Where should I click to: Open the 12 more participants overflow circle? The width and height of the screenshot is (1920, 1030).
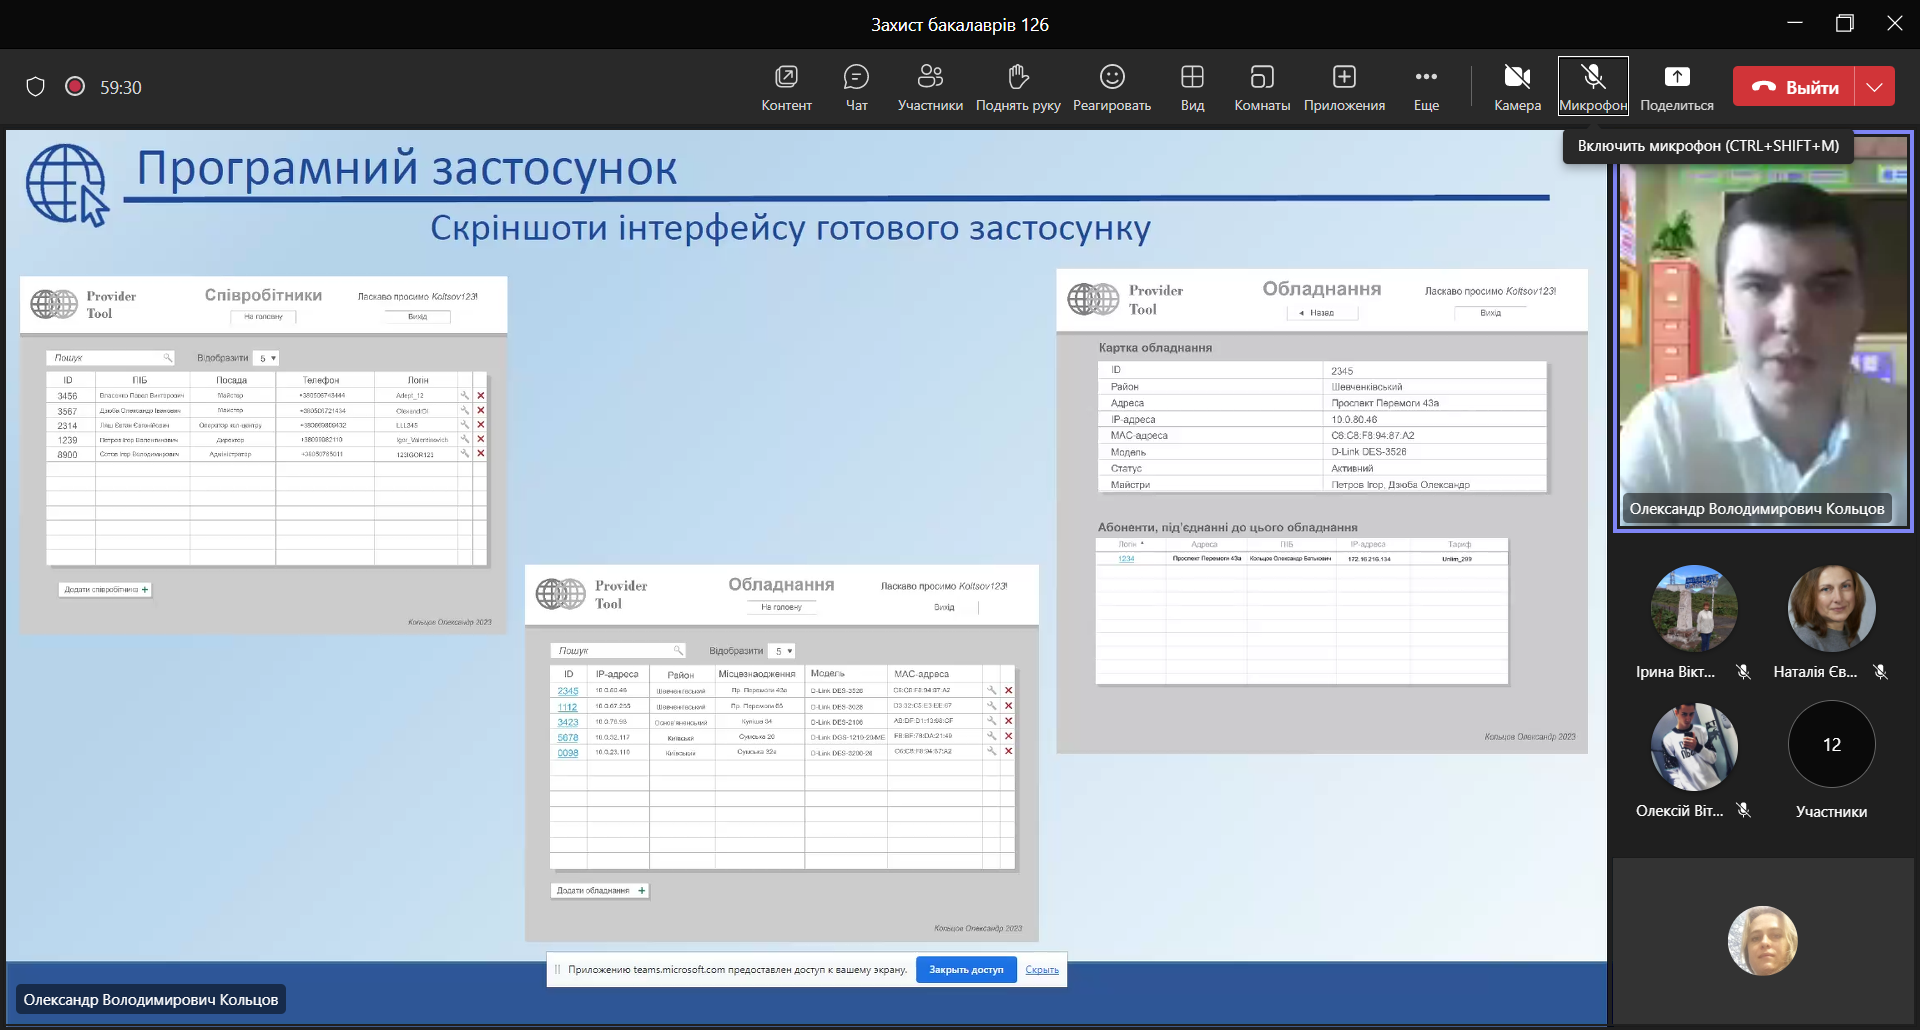1831,745
